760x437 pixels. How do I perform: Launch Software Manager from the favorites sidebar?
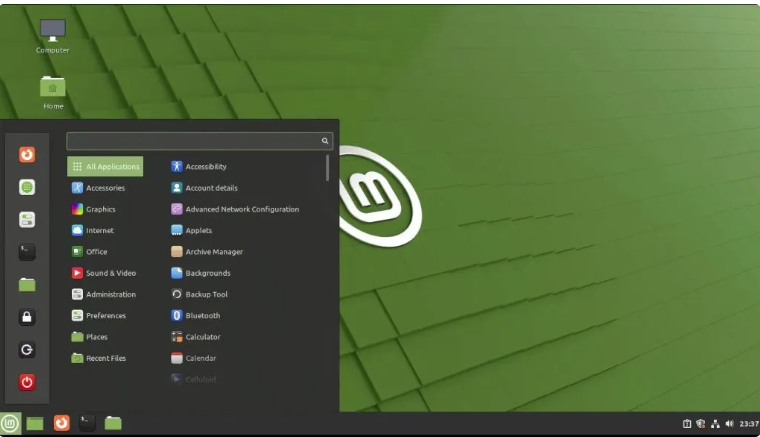[x=27, y=187]
